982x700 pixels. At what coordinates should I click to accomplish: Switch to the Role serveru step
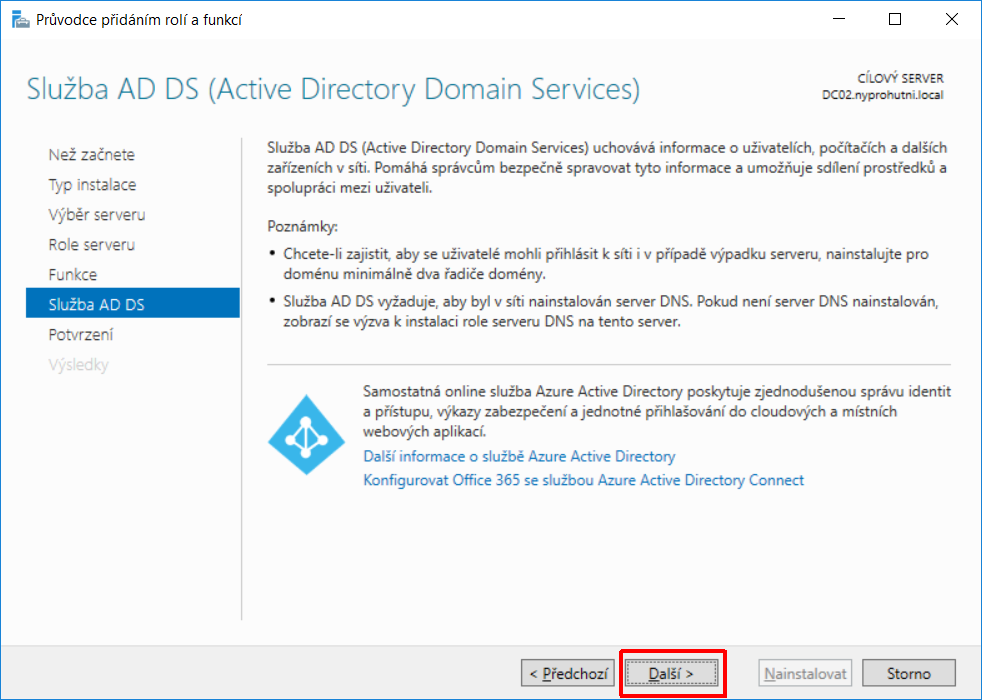pyautogui.click(x=91, y=245)
